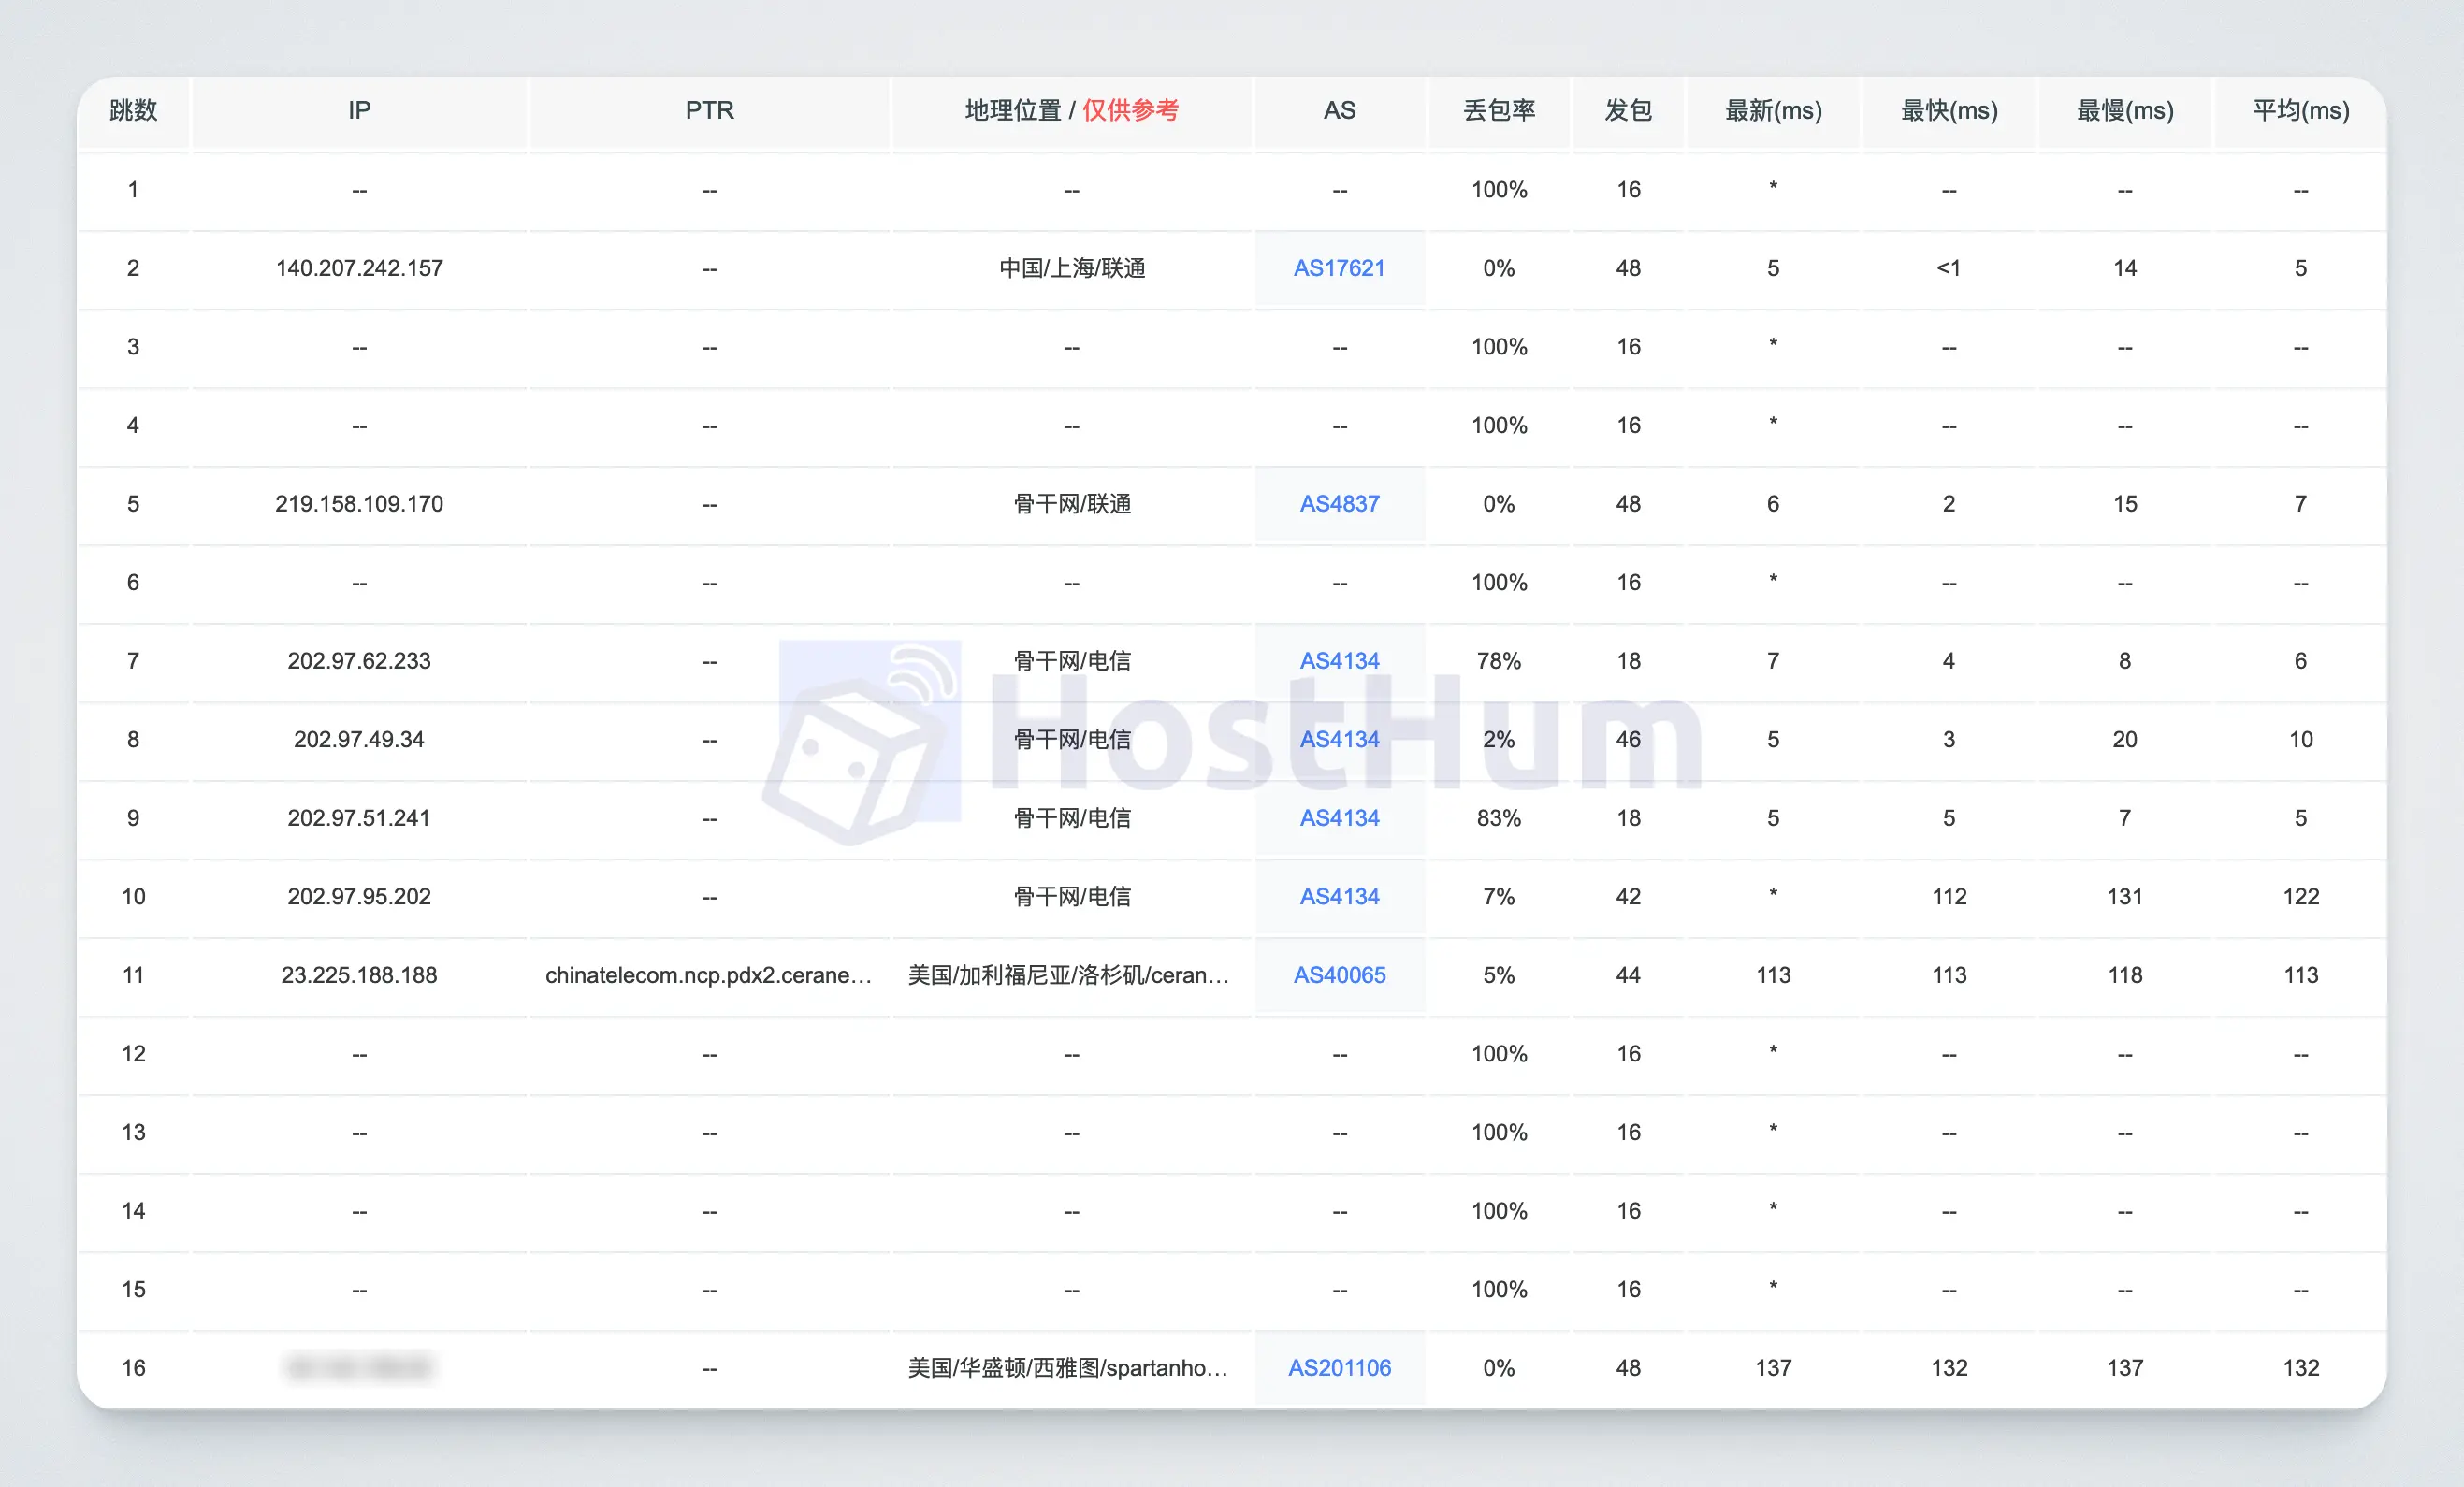
Task: Click the IP column header
Action: pos(359,110)
